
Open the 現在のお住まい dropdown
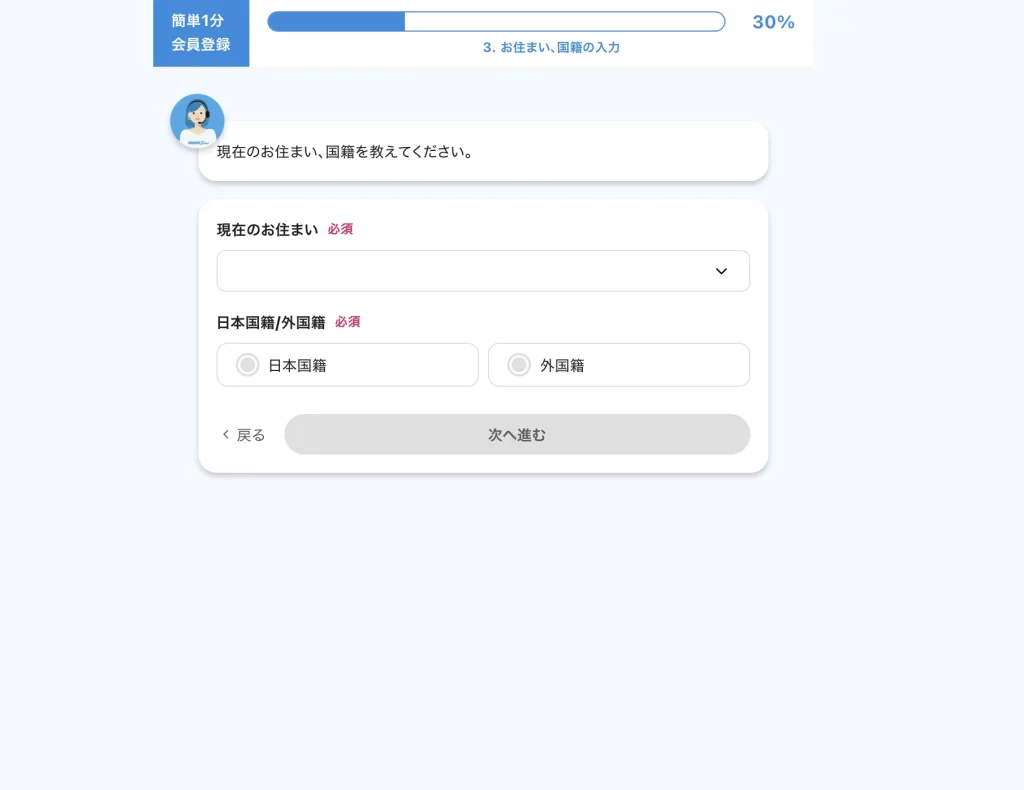(483, 271)
